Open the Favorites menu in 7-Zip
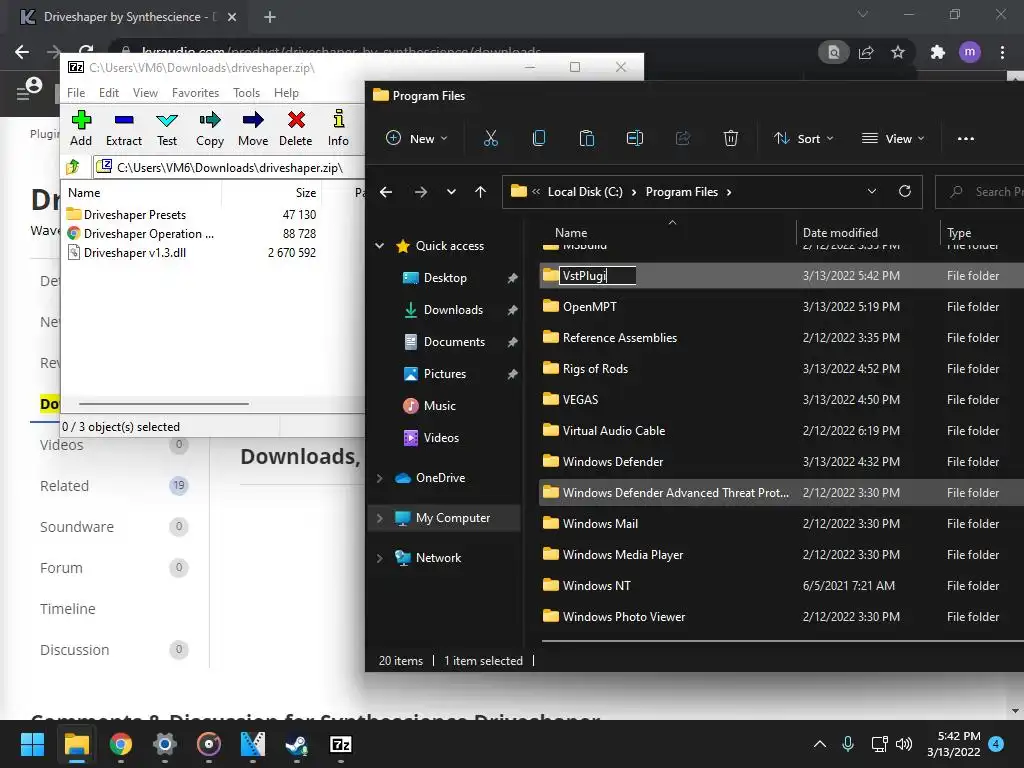1024x768 pixels. click(x=195, y=93)
